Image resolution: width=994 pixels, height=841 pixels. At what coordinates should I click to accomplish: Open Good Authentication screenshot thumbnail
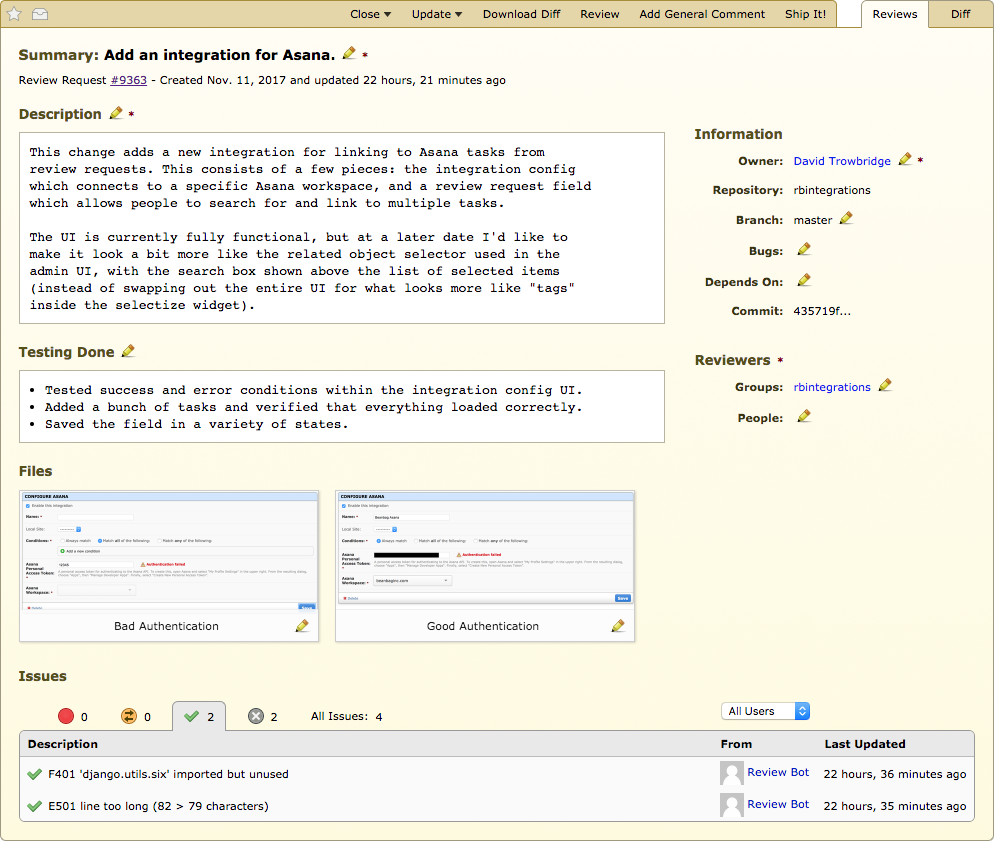coord(485,549)
